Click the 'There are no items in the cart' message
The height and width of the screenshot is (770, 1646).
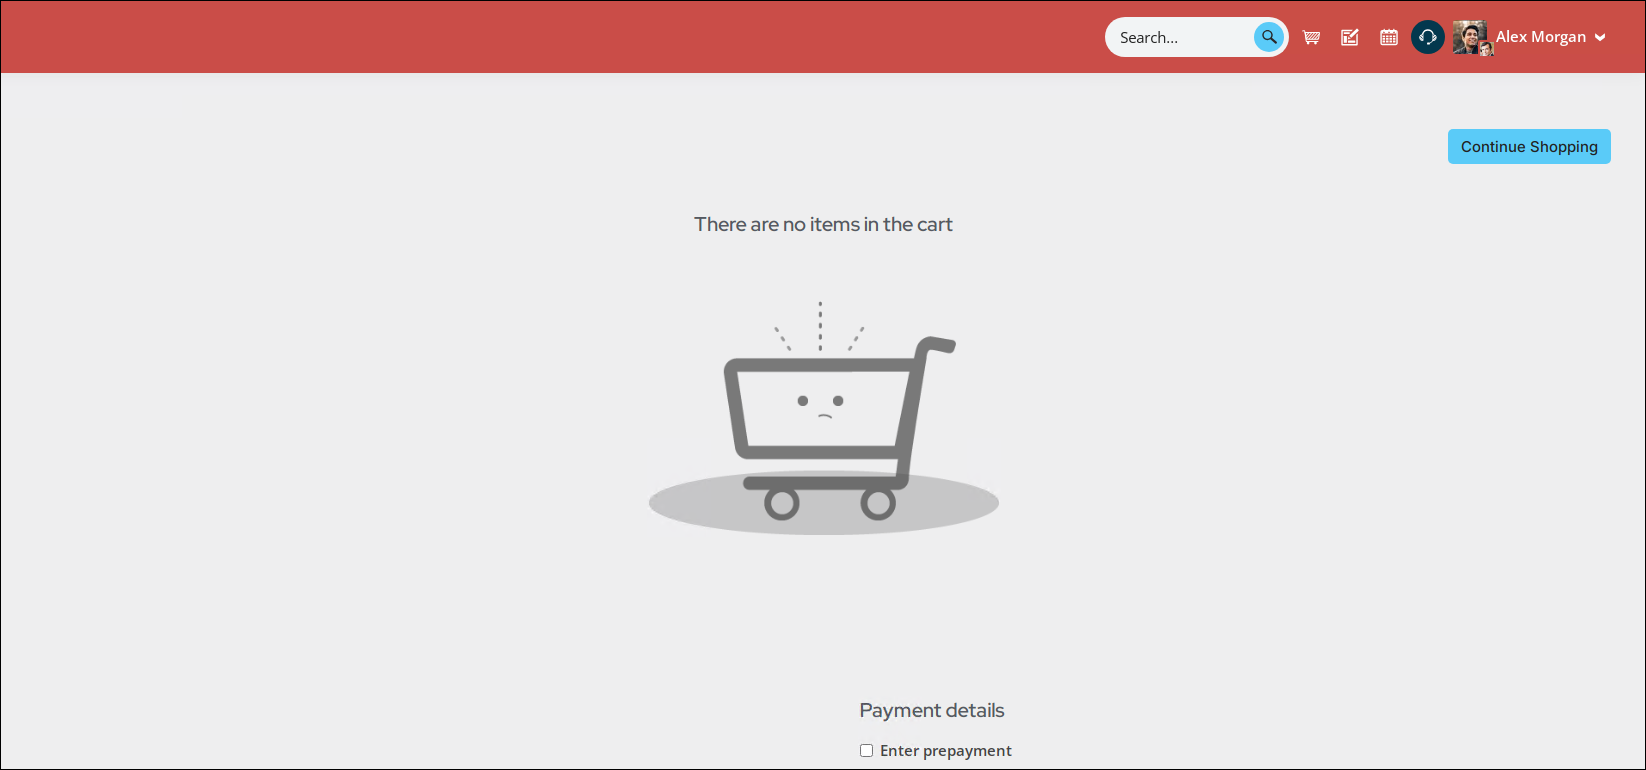coord(823,224)
